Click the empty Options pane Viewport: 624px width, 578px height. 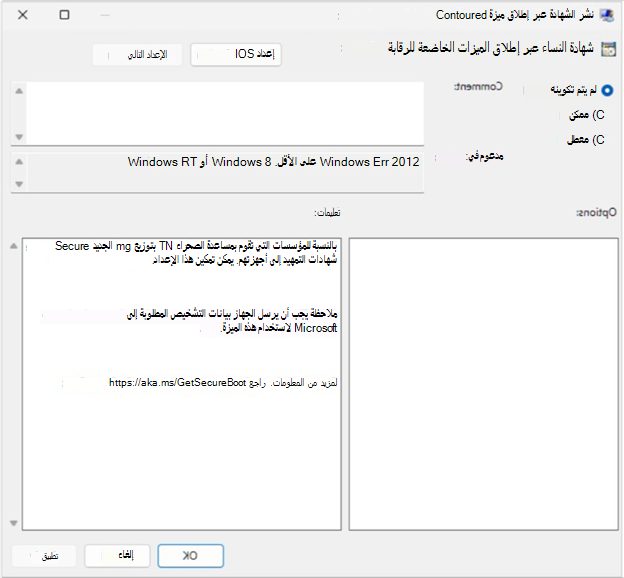(484, 384)
